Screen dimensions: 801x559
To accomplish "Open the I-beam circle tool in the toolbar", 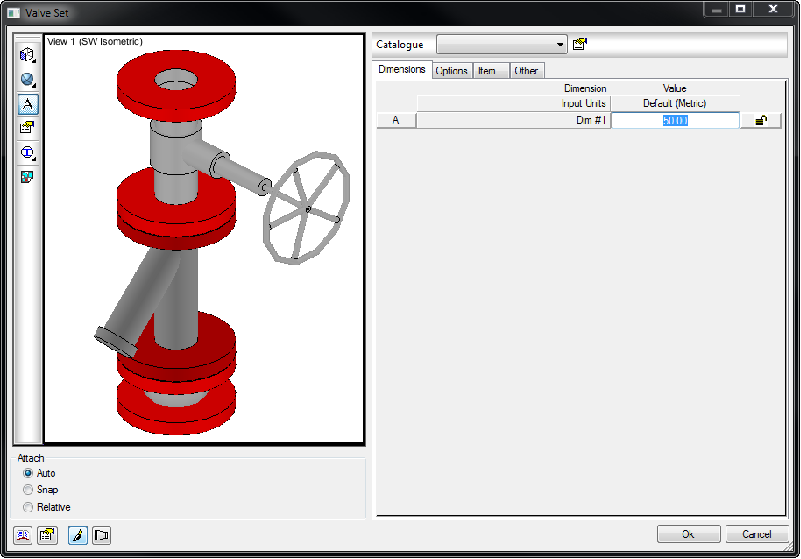I will click(27, 153).
